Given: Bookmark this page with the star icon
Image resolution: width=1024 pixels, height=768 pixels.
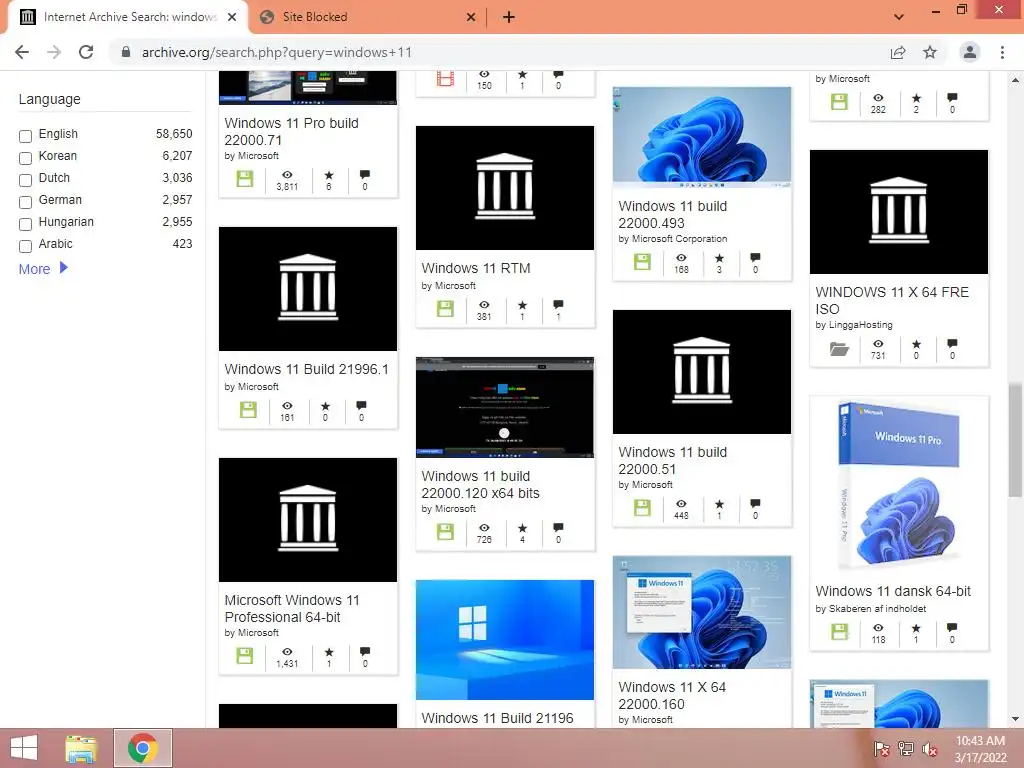Looking at the screenshot, I should [930, 52].
